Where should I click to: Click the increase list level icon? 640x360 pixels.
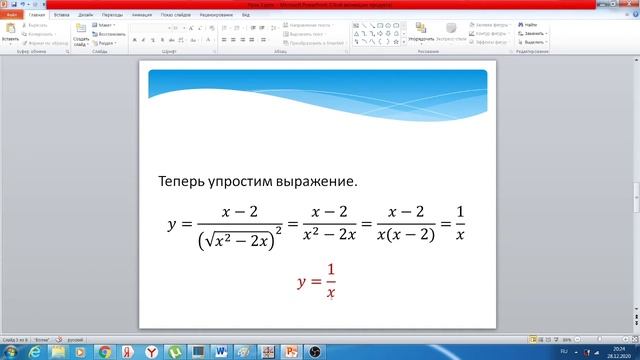262,28
